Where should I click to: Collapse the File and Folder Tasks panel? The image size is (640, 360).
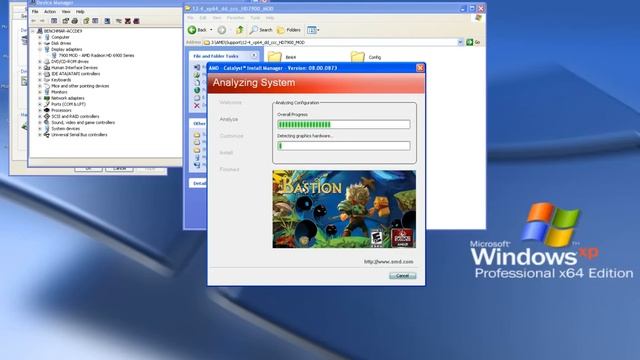254,56
